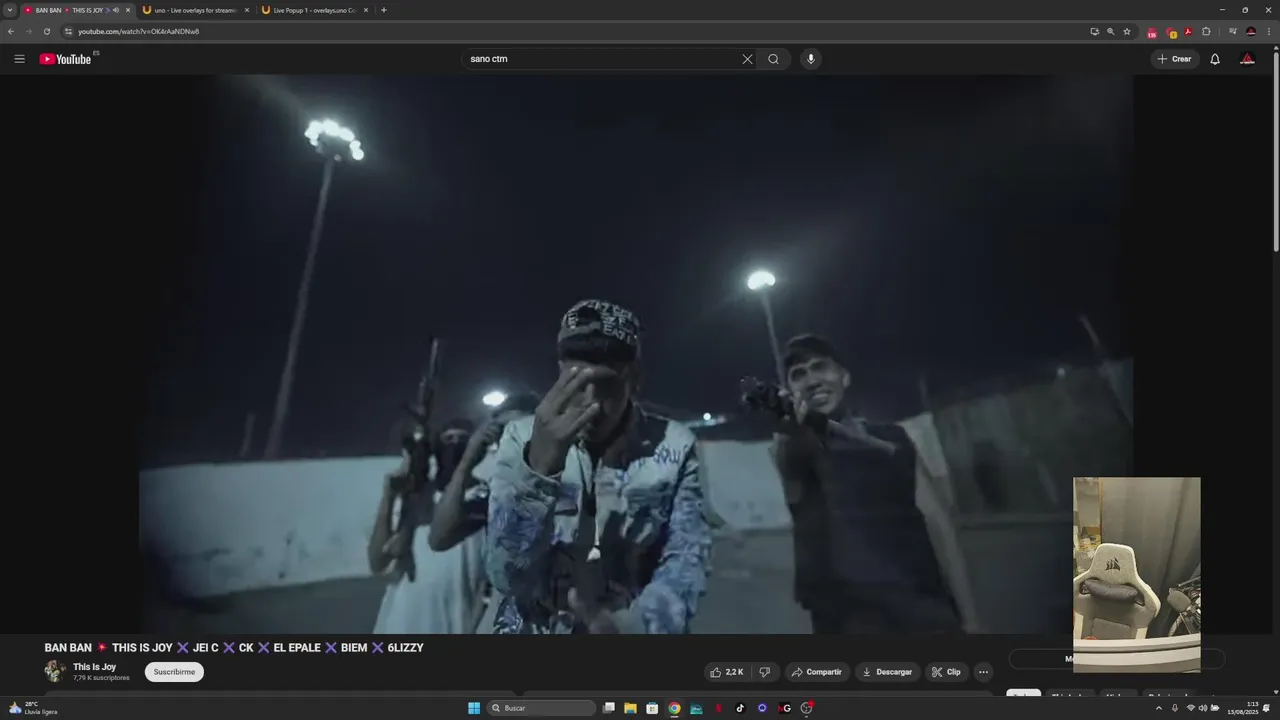Open the YouTube guide hamburger menu
This screenshot has width=1280, height=720.
19,59
